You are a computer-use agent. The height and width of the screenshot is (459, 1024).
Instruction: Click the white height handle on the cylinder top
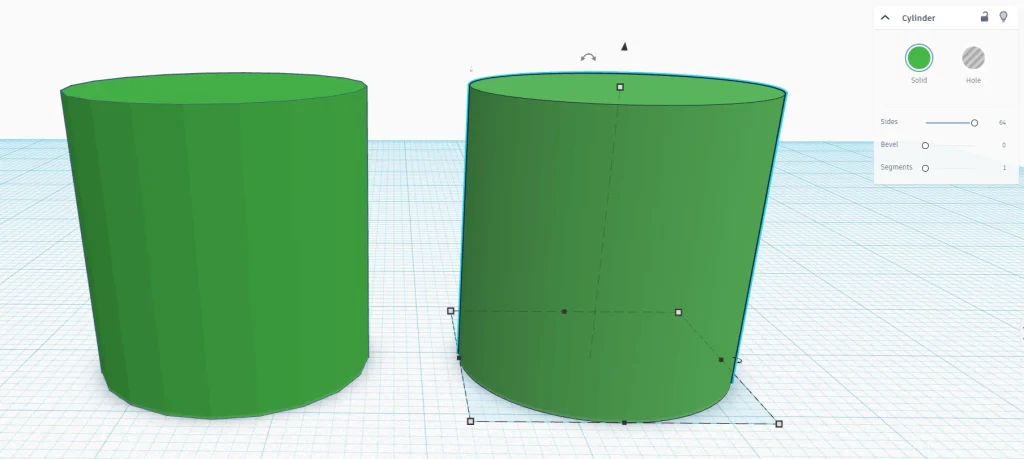click(620, 87)
